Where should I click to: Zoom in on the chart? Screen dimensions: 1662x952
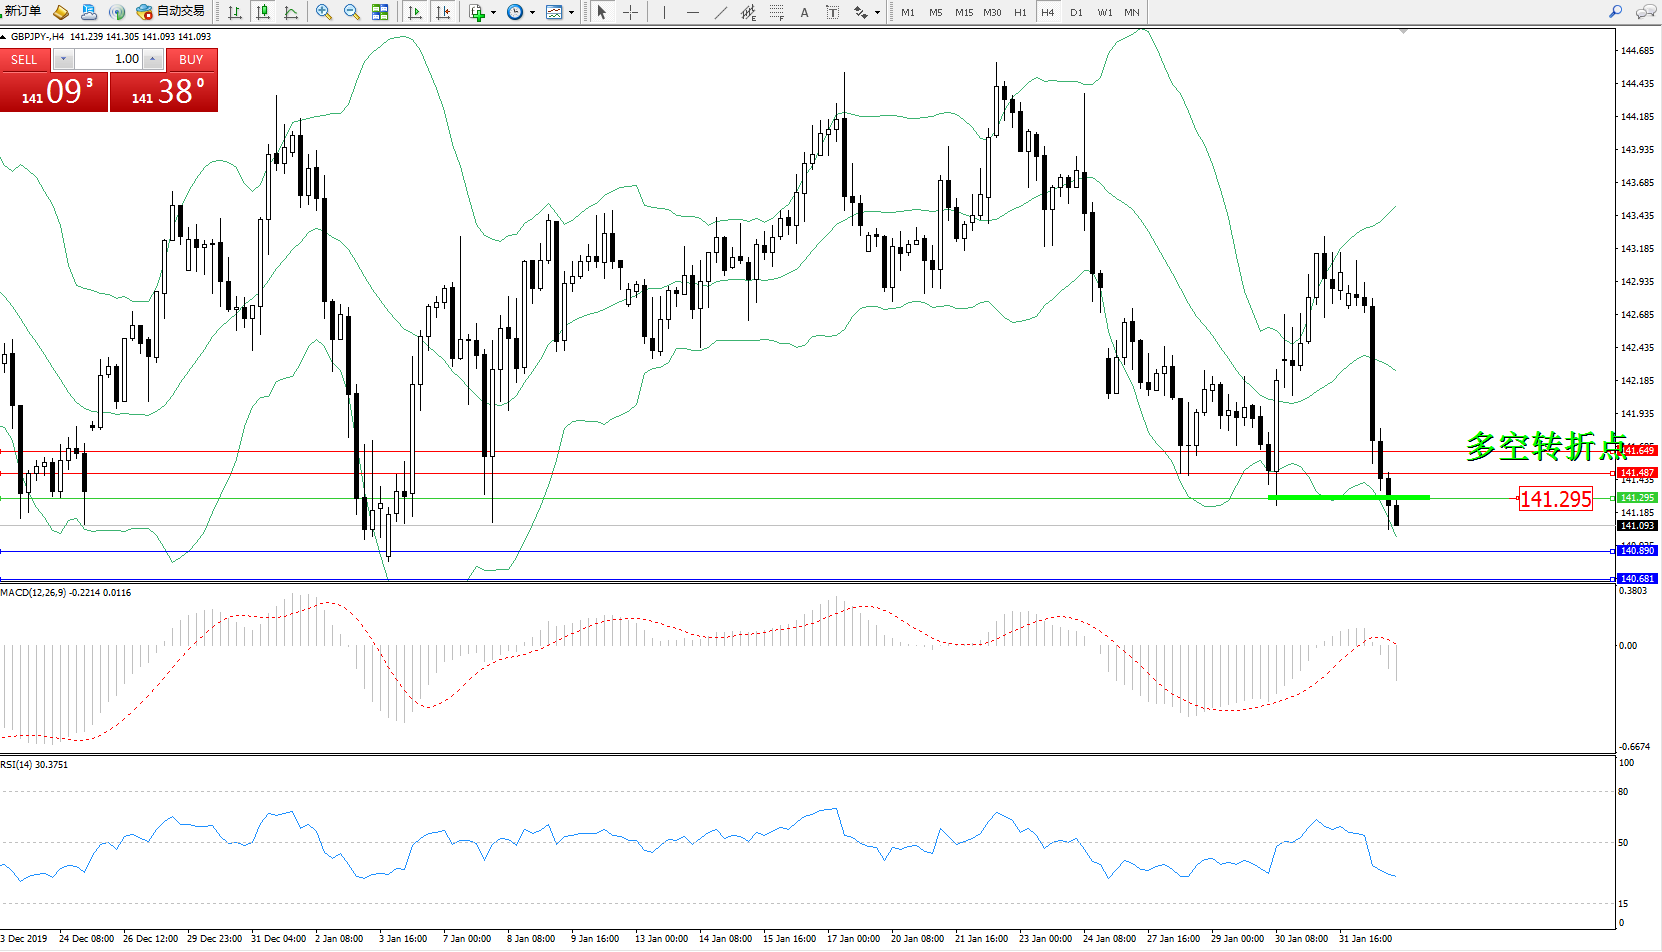coord(324,12)
